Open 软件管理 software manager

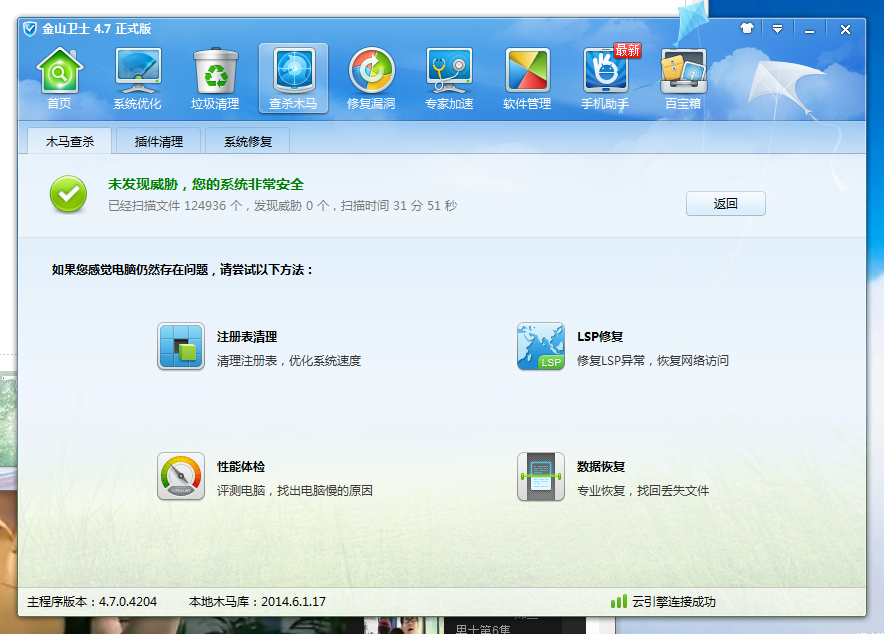pyautogui.click(x=527, y=78)
